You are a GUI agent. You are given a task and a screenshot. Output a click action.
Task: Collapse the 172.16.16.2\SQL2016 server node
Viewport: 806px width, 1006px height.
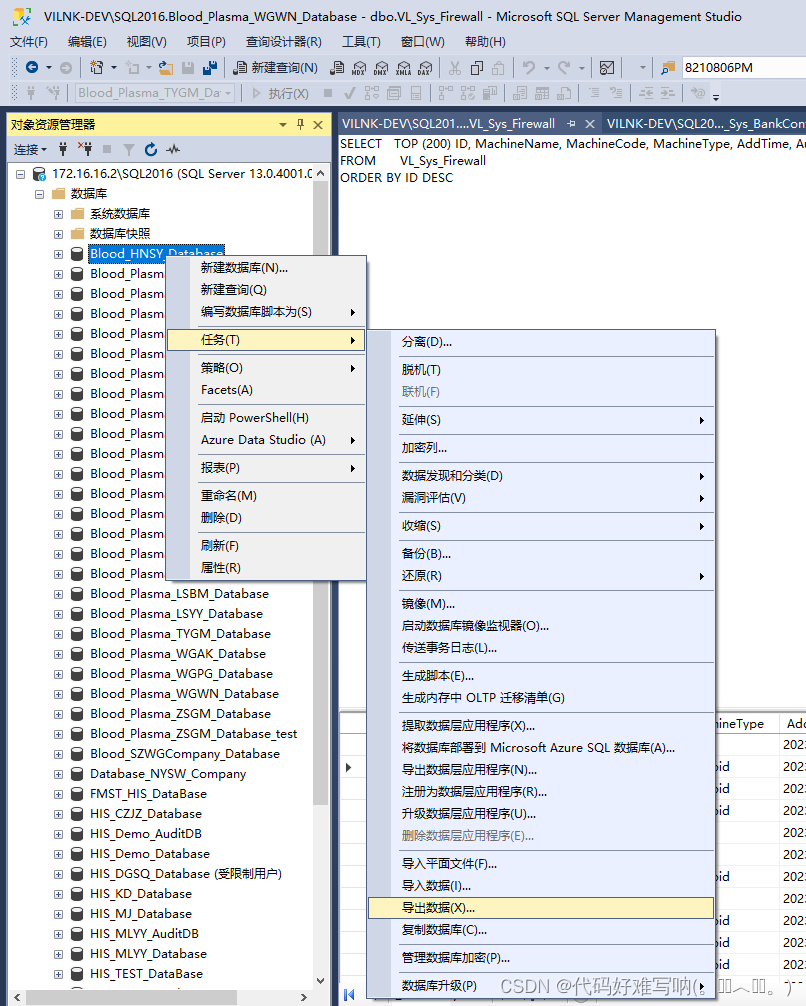click(x=20, y=174)
